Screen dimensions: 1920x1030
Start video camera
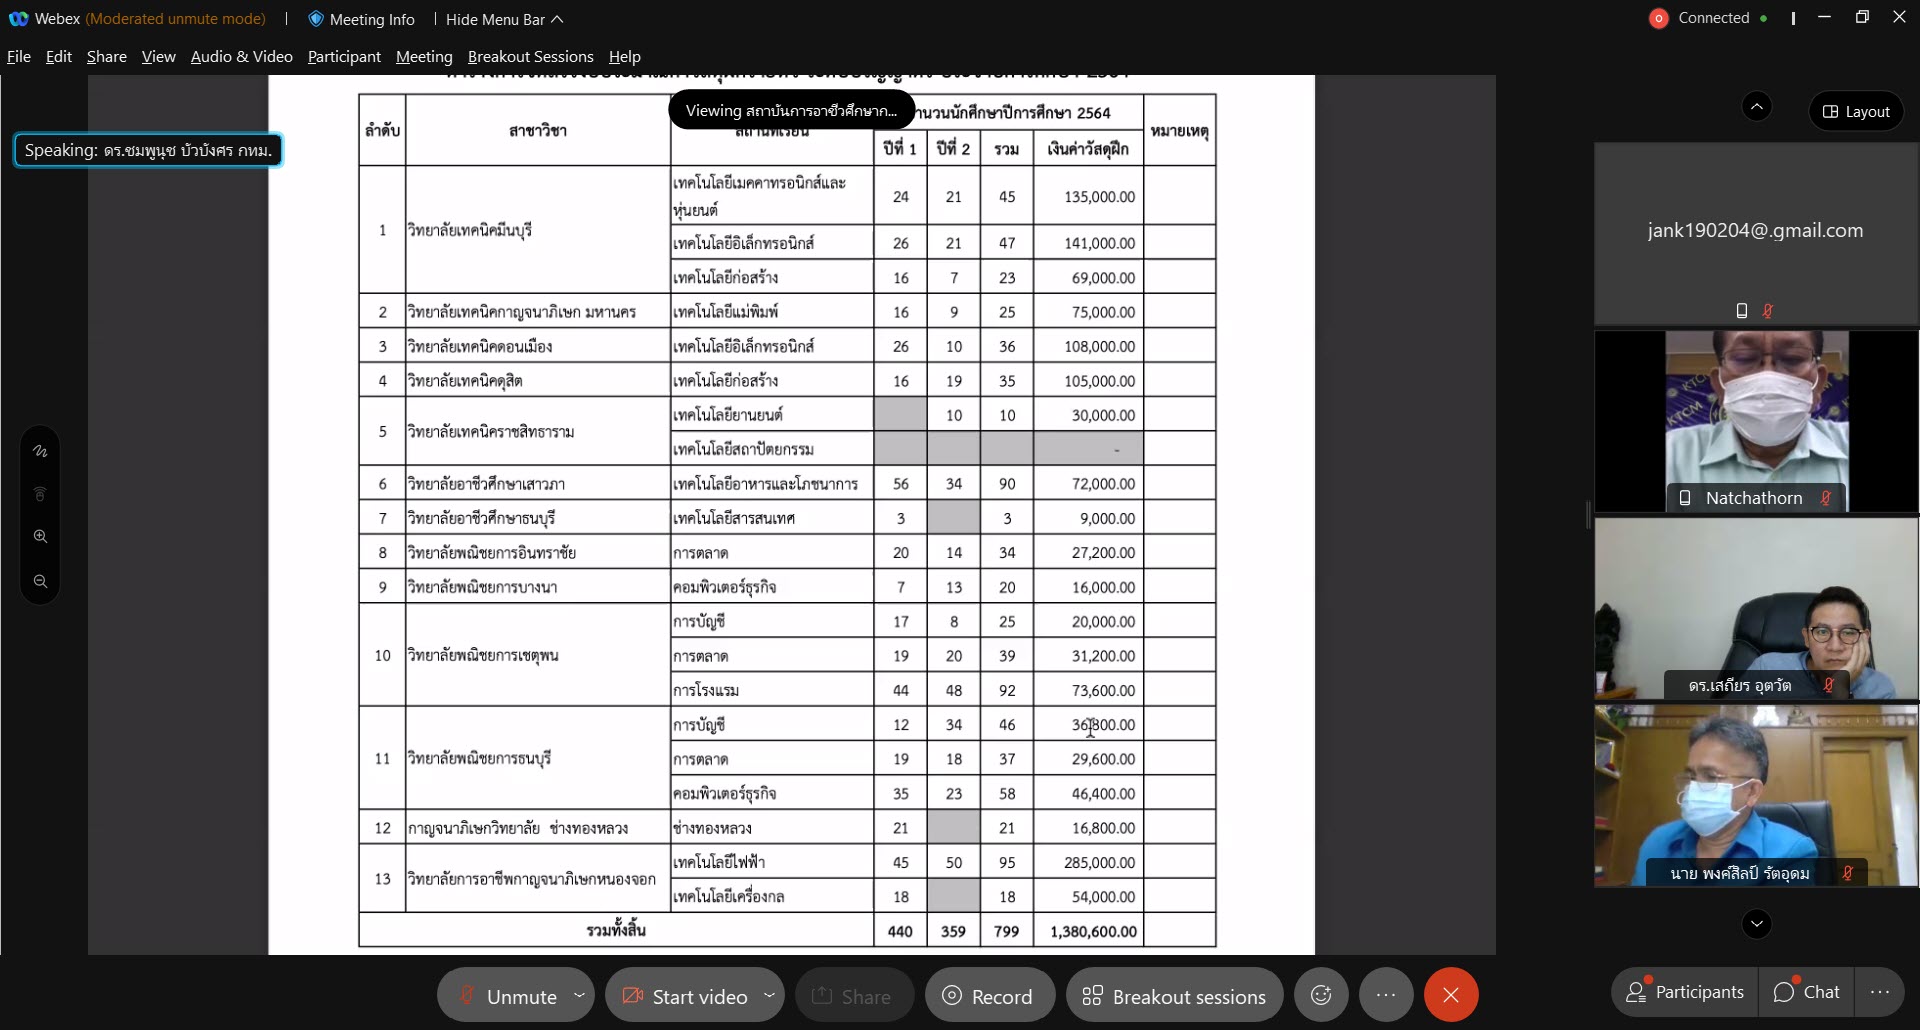(x=685, y=996)
